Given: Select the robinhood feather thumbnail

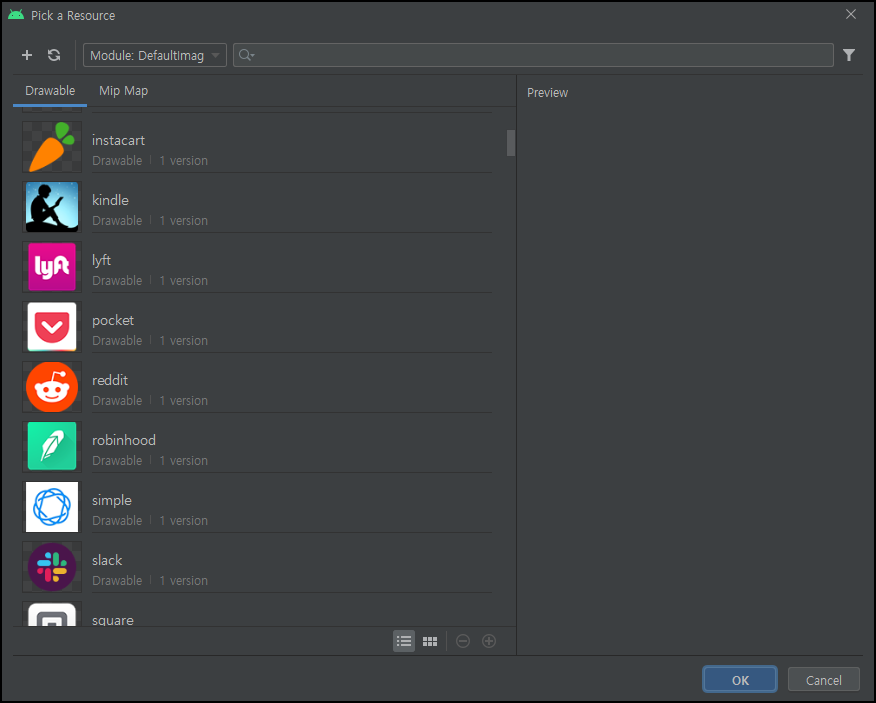Looking at the screenshot, I should pos(52,446).
